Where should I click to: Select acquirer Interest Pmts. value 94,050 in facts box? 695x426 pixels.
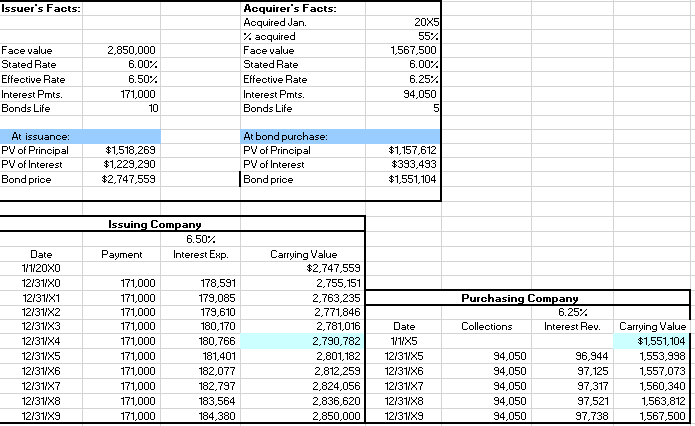coord(420,94)
